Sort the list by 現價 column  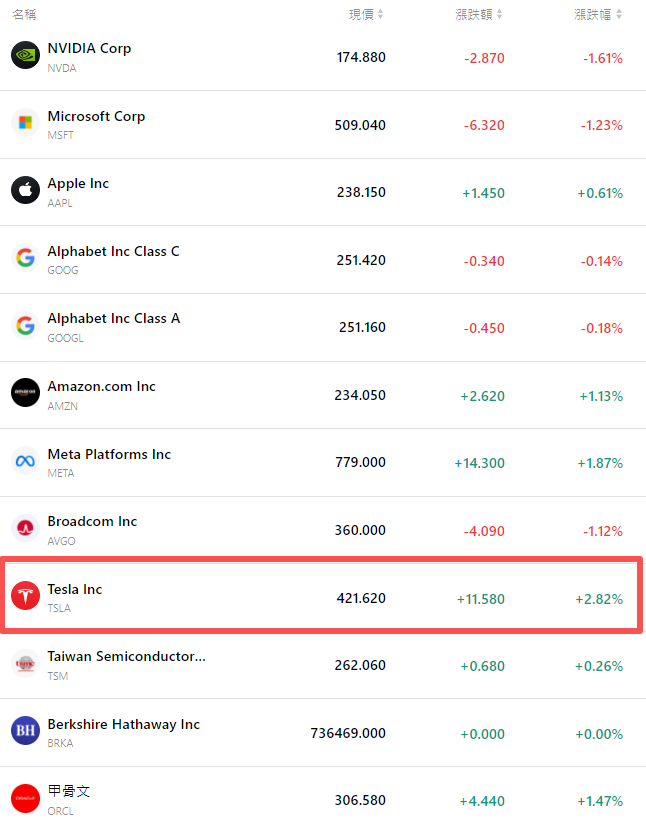click(x=366, y=14)
